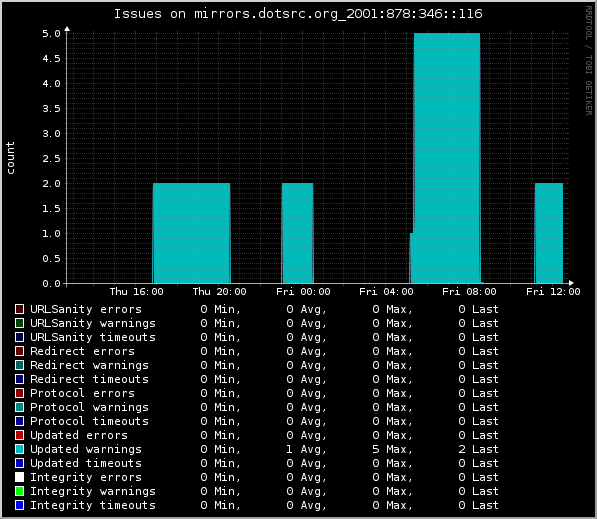Click the vertical count axis label

(x=10, y=158)
